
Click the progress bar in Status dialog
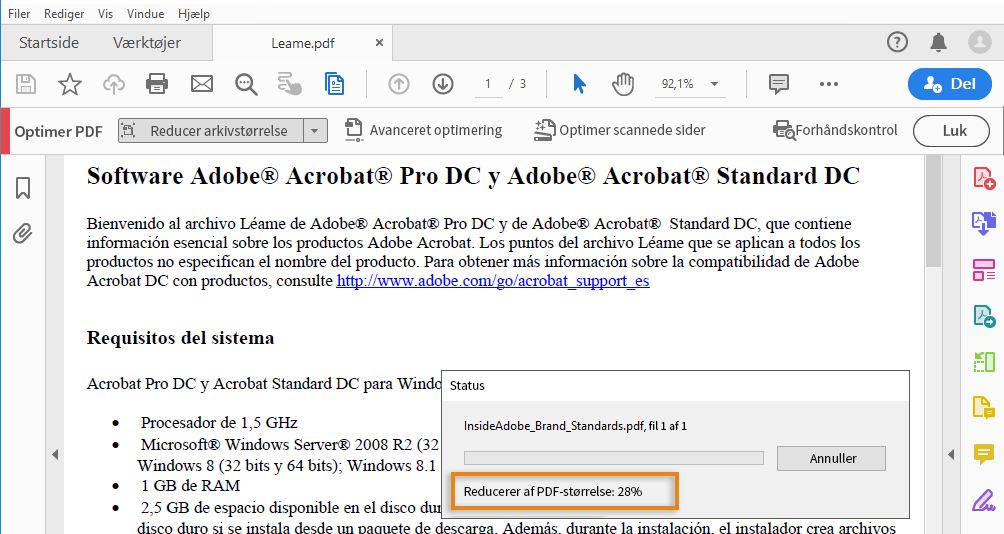[x=613, y=458]
